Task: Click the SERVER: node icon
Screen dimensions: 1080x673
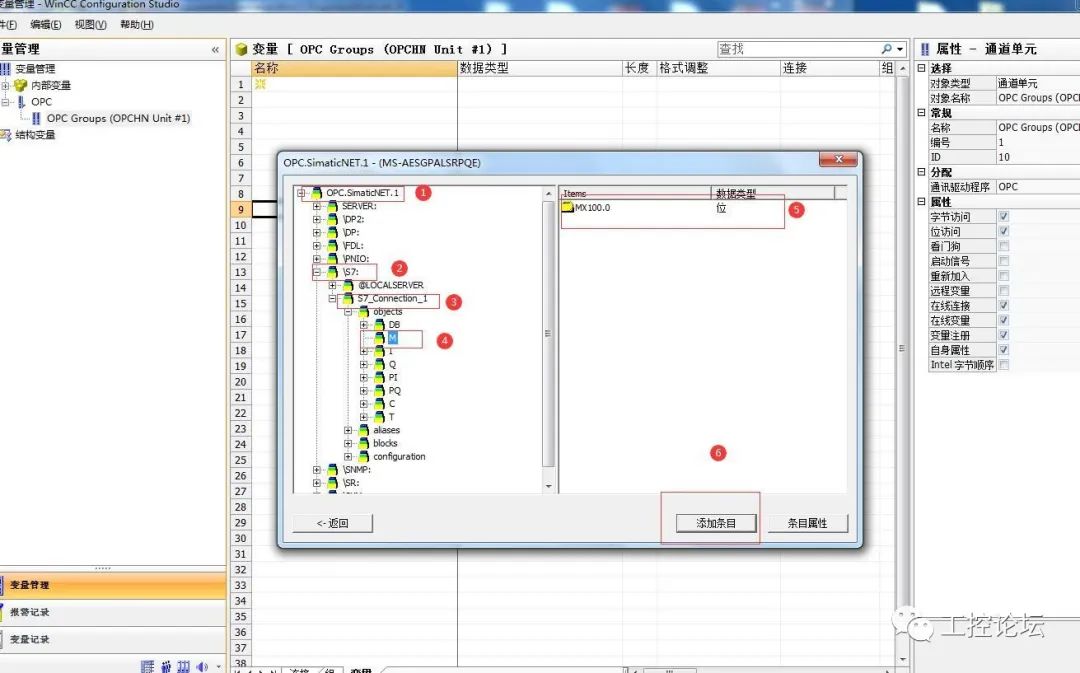Action: [x=333, y=206]
